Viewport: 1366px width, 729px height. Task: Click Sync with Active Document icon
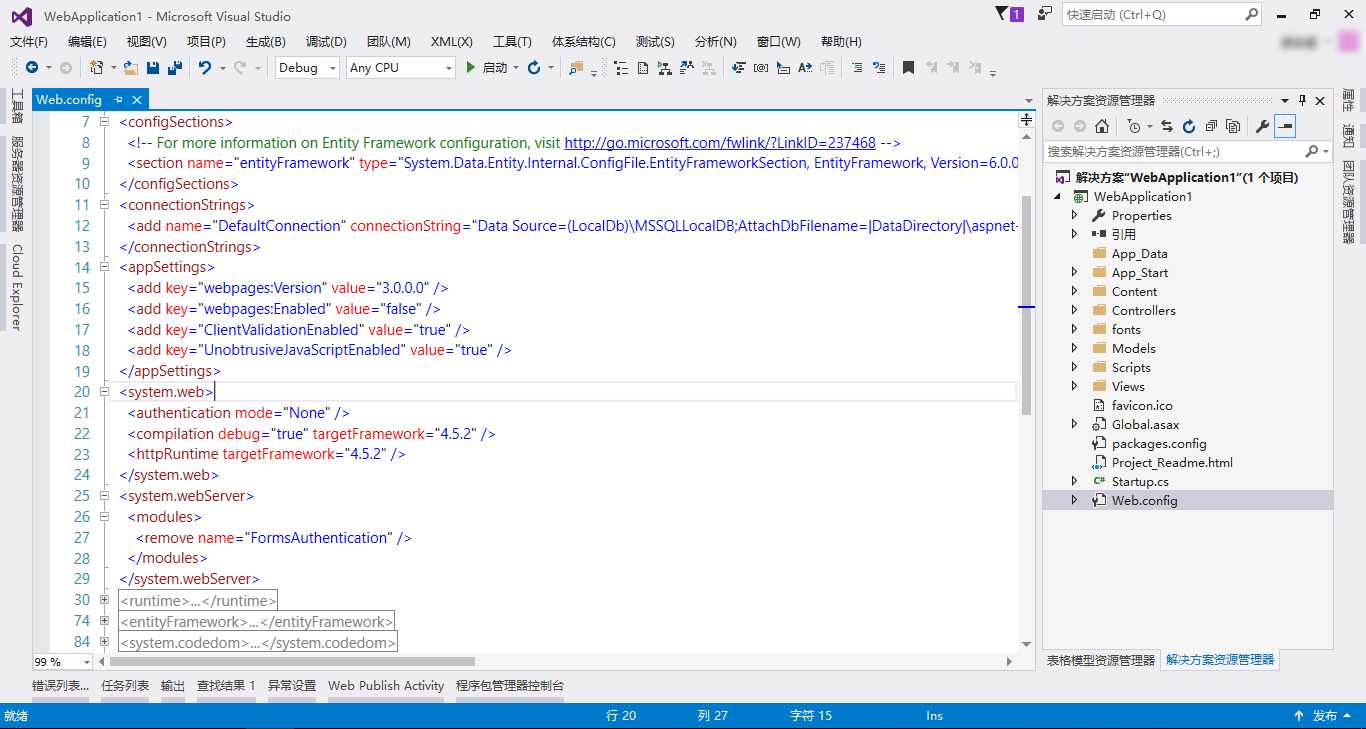pyautogui.click(x=1167, y=126)
